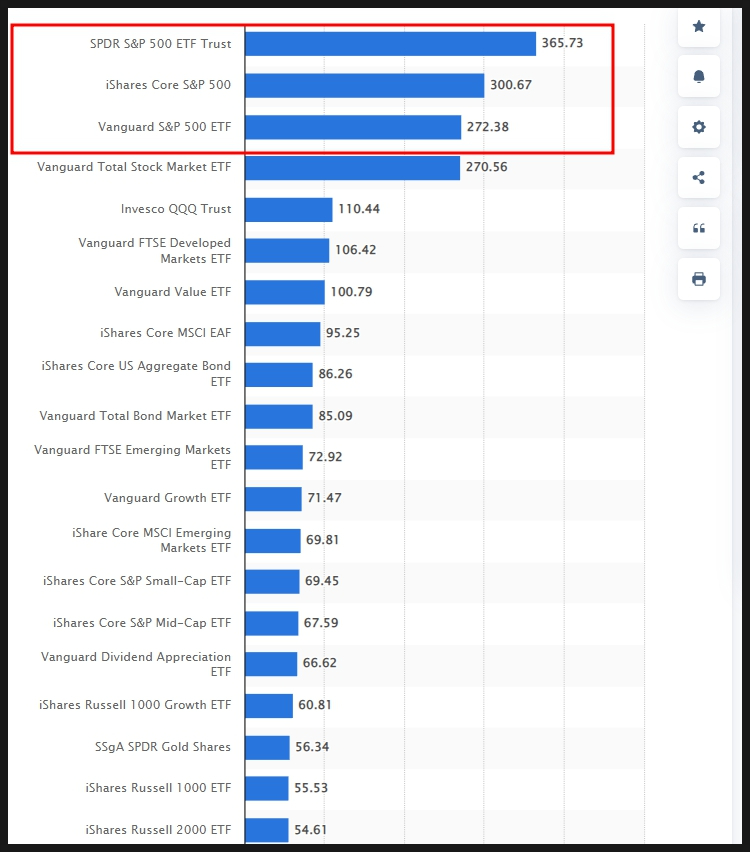Click the label 'iShares Russell 1000 ETF'

pyautogui.click(x=158, y=788)
